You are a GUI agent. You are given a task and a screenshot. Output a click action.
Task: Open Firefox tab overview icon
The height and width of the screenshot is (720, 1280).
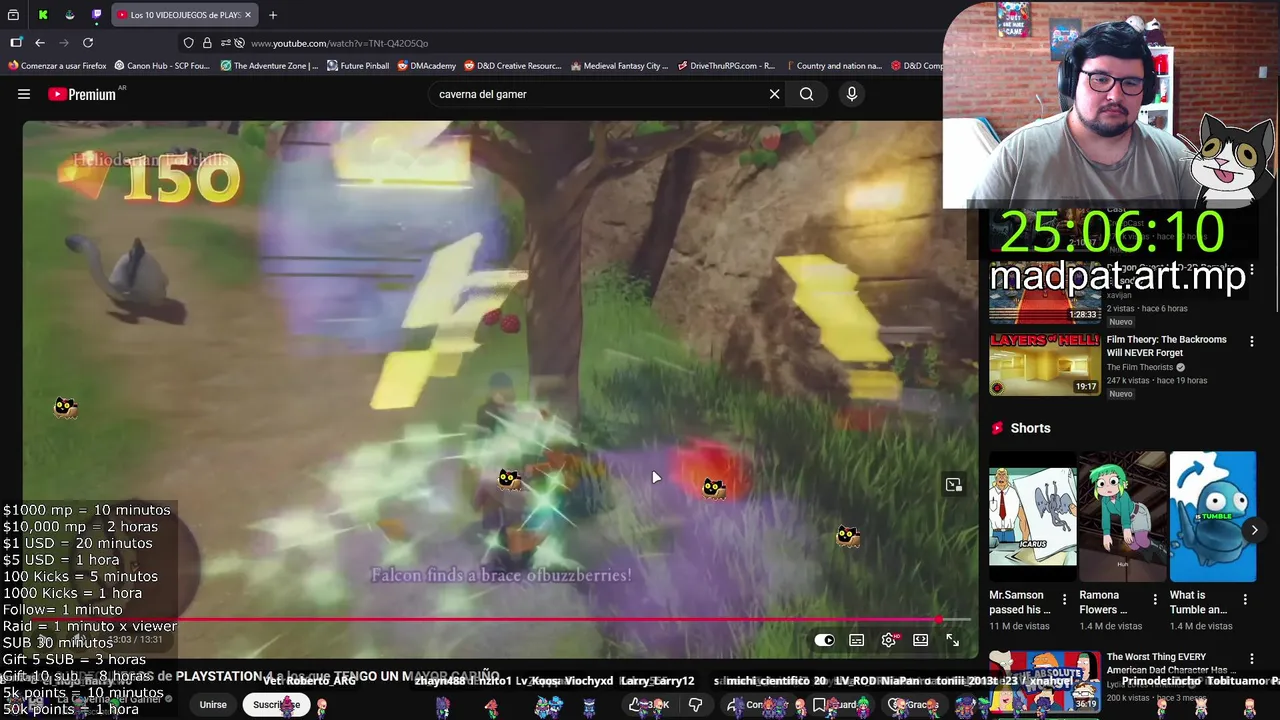[x=13, y=15]
